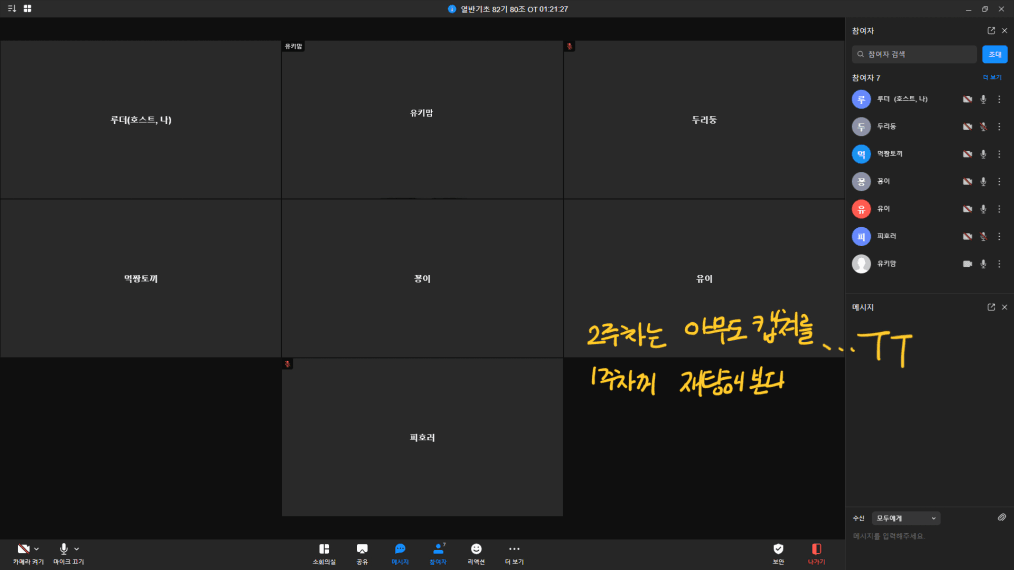Viewport: 1014px width, 570px height.
Task: Open the reactions (리액션) smiley icon
Action: 476,549
